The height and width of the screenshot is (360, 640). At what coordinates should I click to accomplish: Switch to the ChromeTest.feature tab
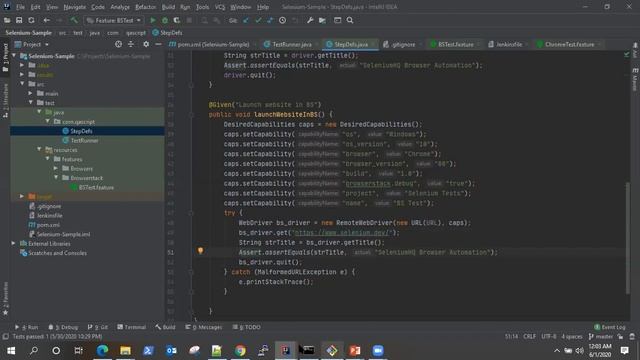coord(568,44)
